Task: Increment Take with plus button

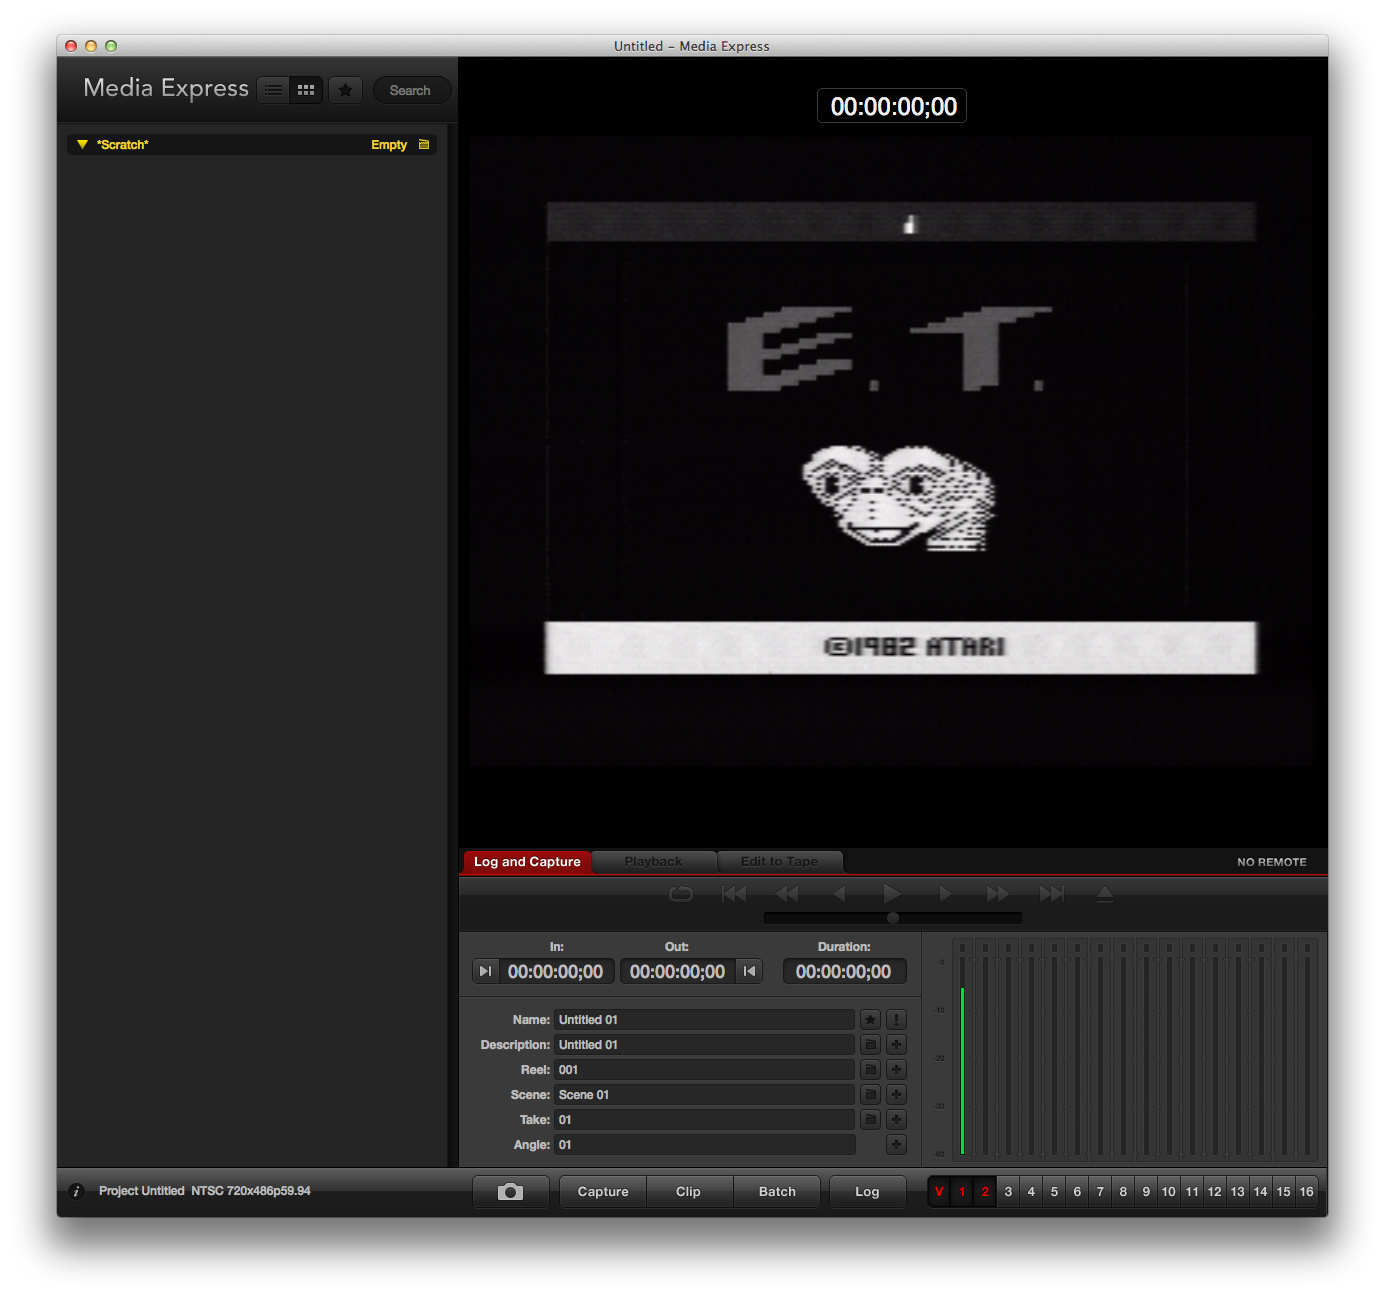Action: [897, 1120]
